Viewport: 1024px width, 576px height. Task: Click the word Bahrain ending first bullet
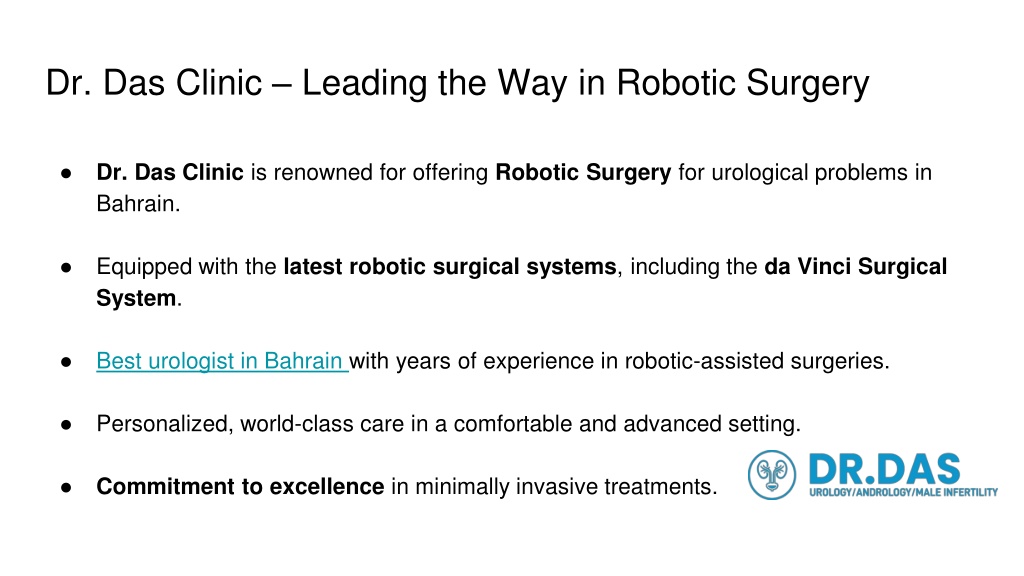point(138,204)
